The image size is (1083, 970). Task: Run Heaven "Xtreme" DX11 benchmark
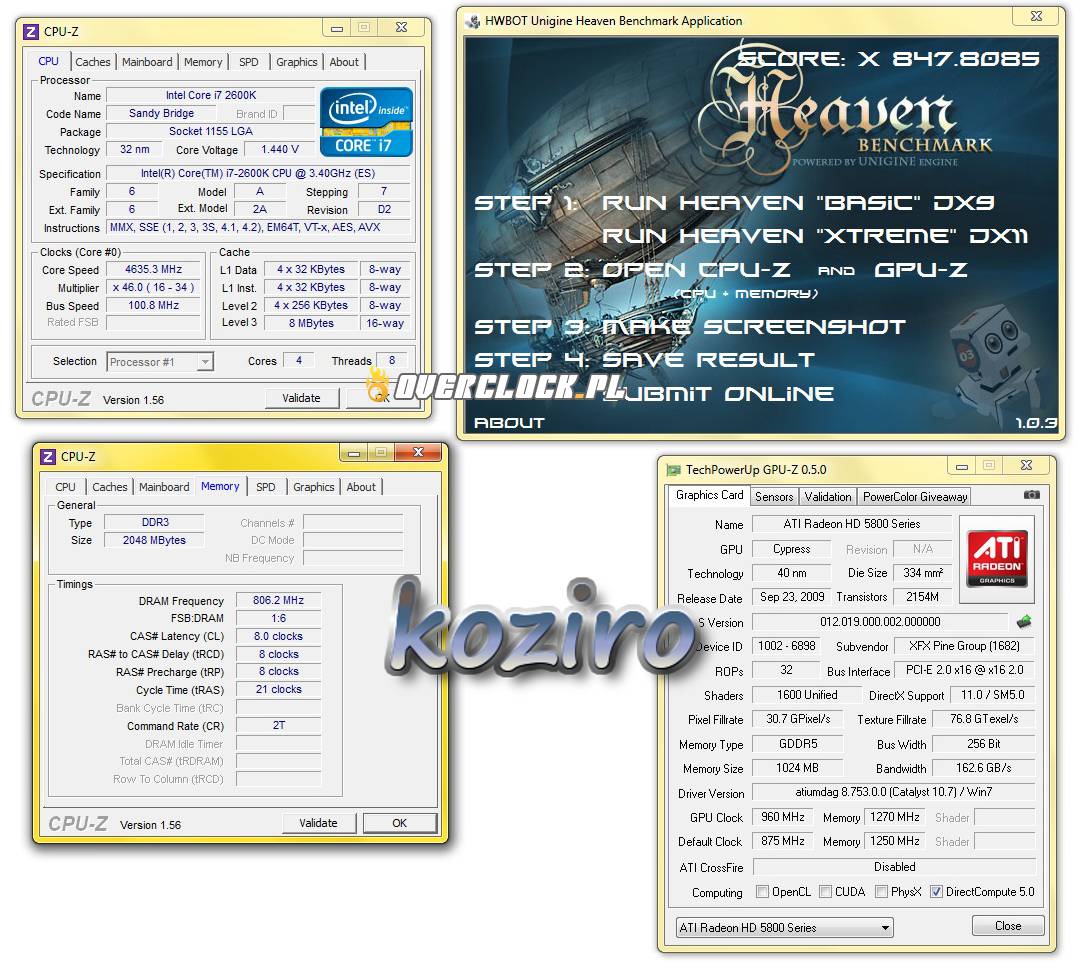tap(815, 236)
